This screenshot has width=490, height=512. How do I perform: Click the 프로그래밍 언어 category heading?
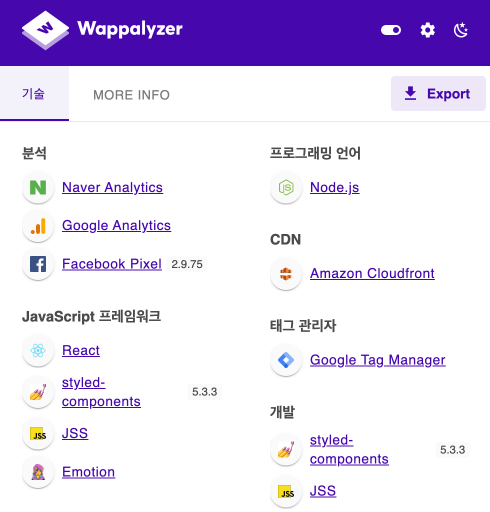pyautogui.click(x=315, y=153)
